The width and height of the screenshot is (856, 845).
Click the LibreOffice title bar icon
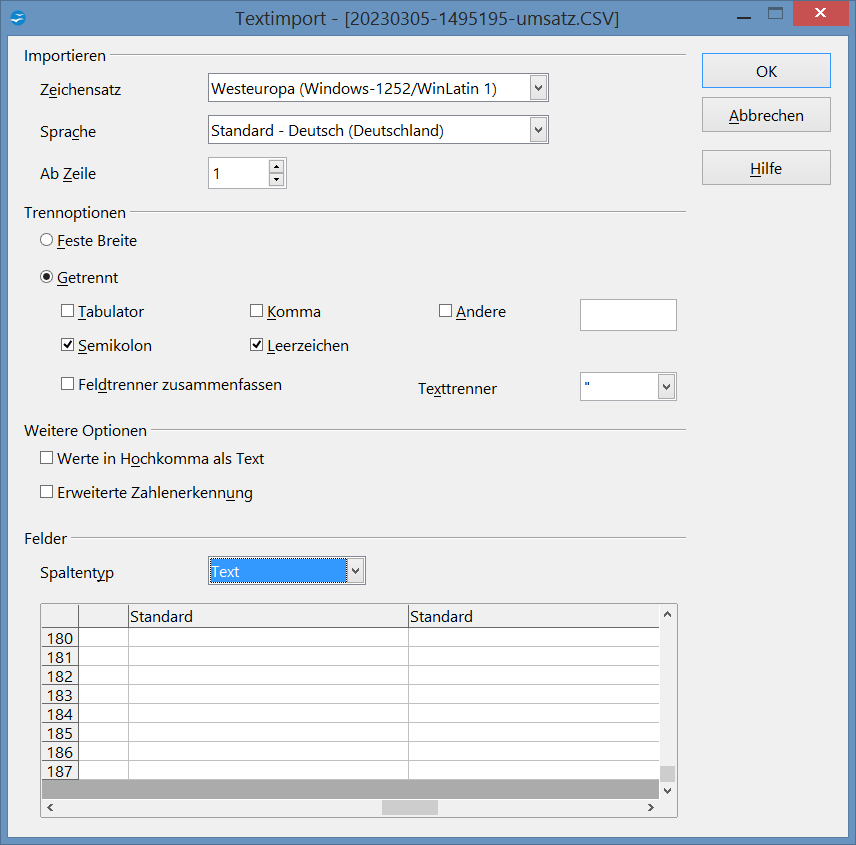(x=17, y=18)
